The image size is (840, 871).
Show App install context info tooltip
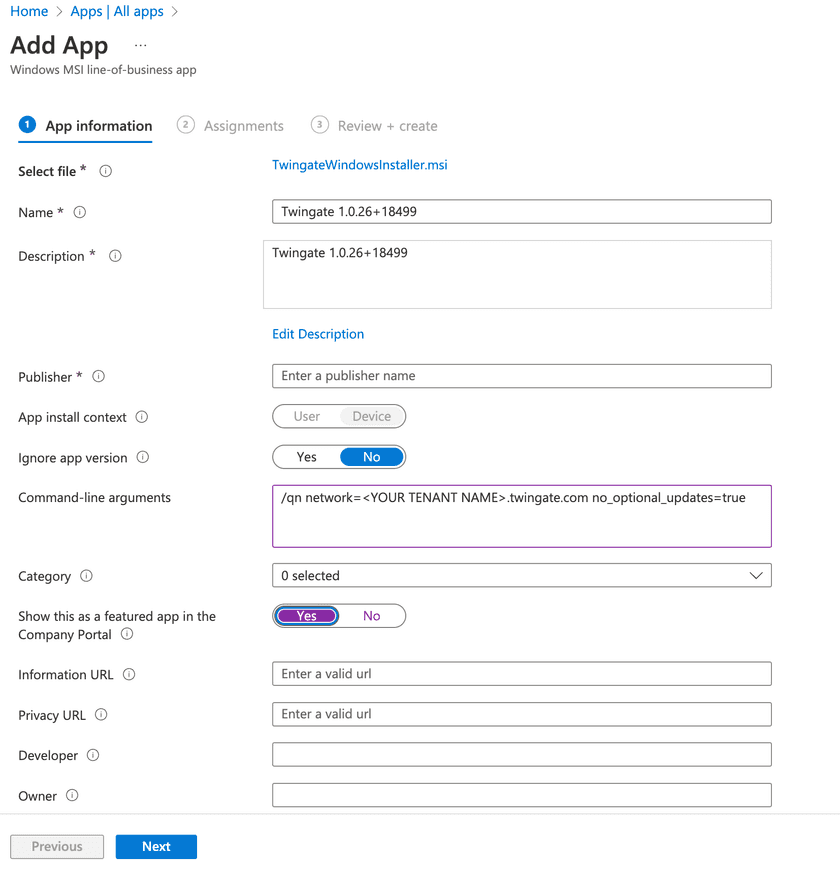(142, 417)
